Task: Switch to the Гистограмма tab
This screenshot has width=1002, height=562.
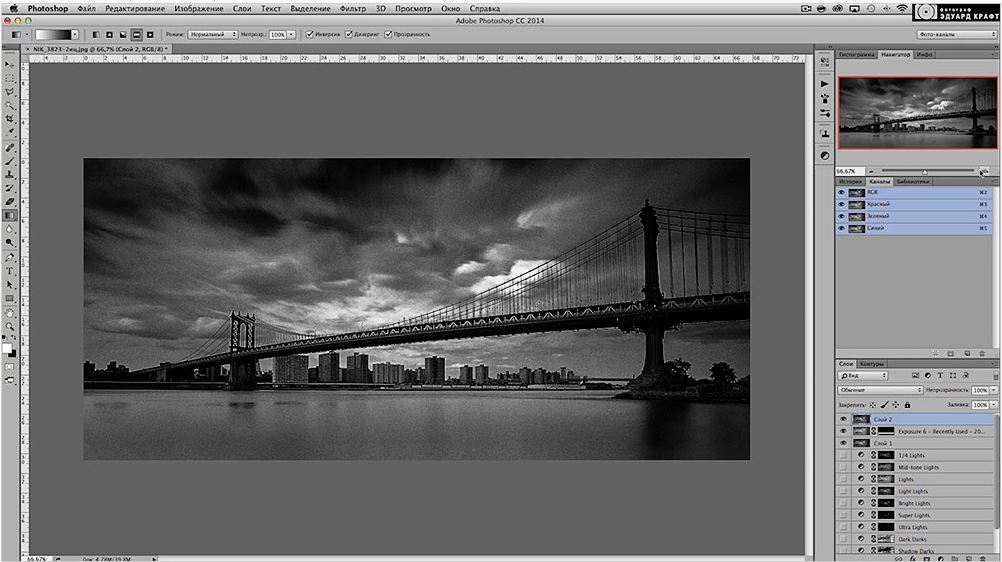Action: pyautogui.click(x=856, y=54)
